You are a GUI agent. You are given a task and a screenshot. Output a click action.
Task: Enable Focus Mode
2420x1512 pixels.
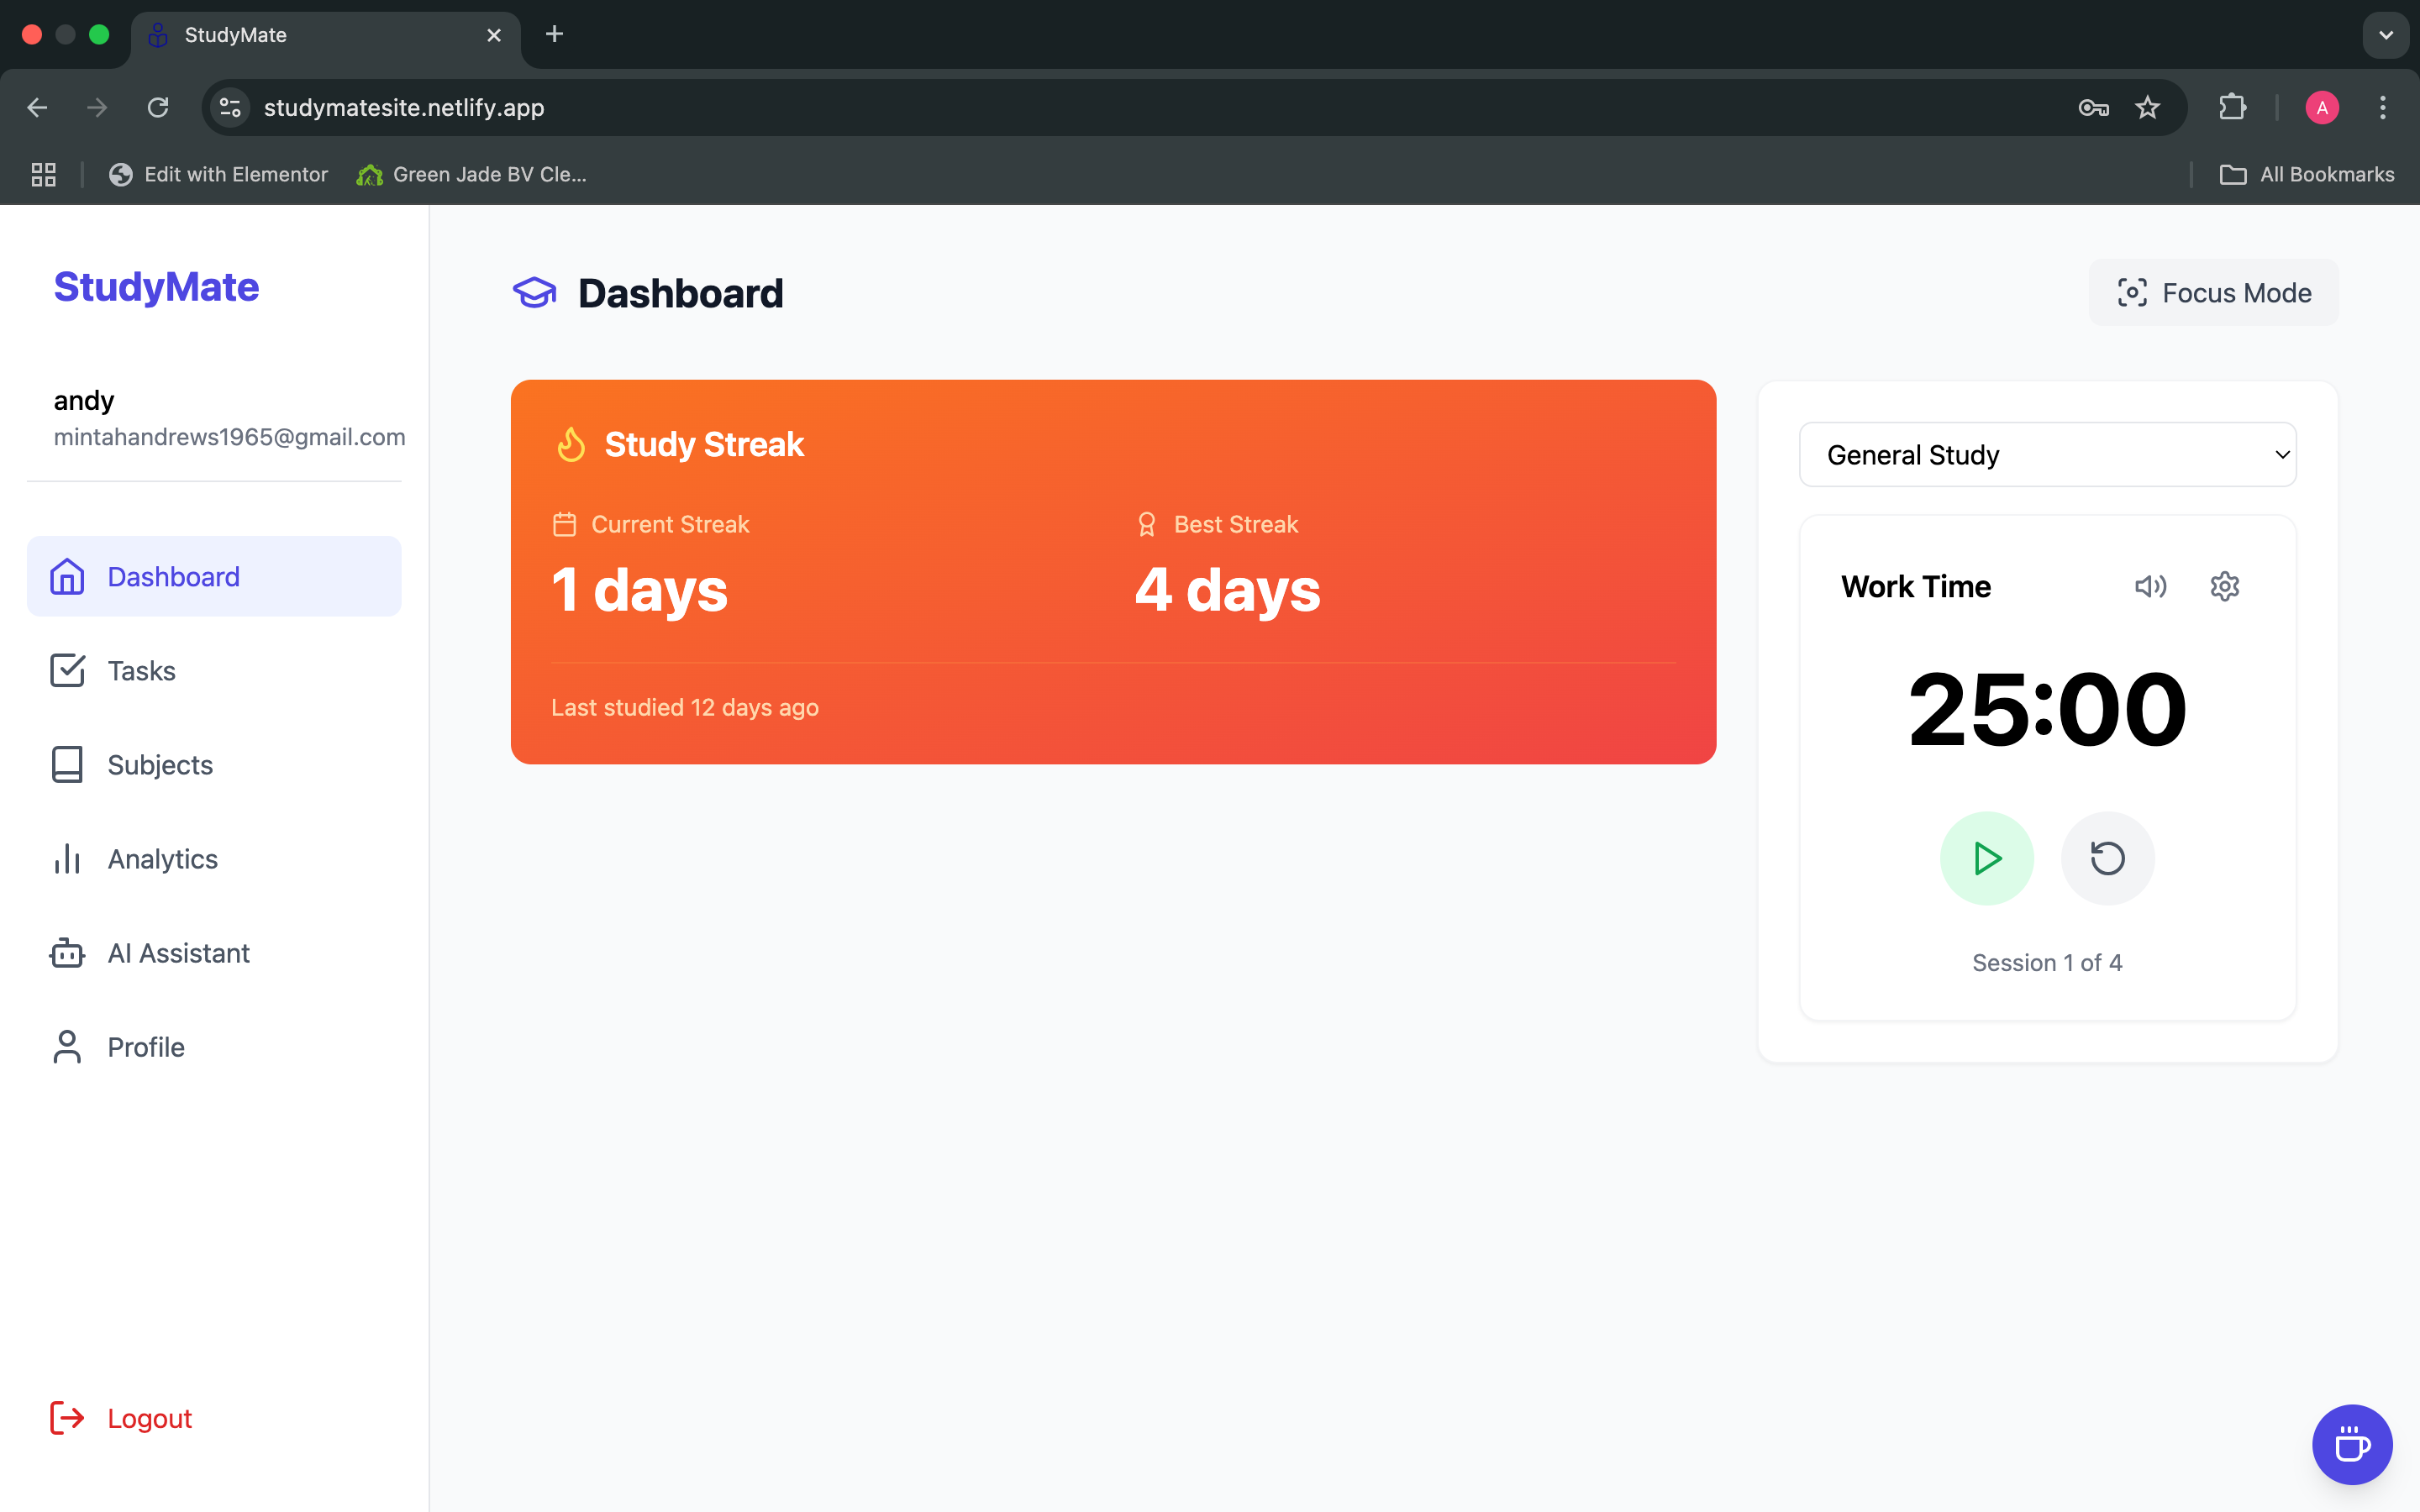pyautogui.click(x=2213, y=293)
